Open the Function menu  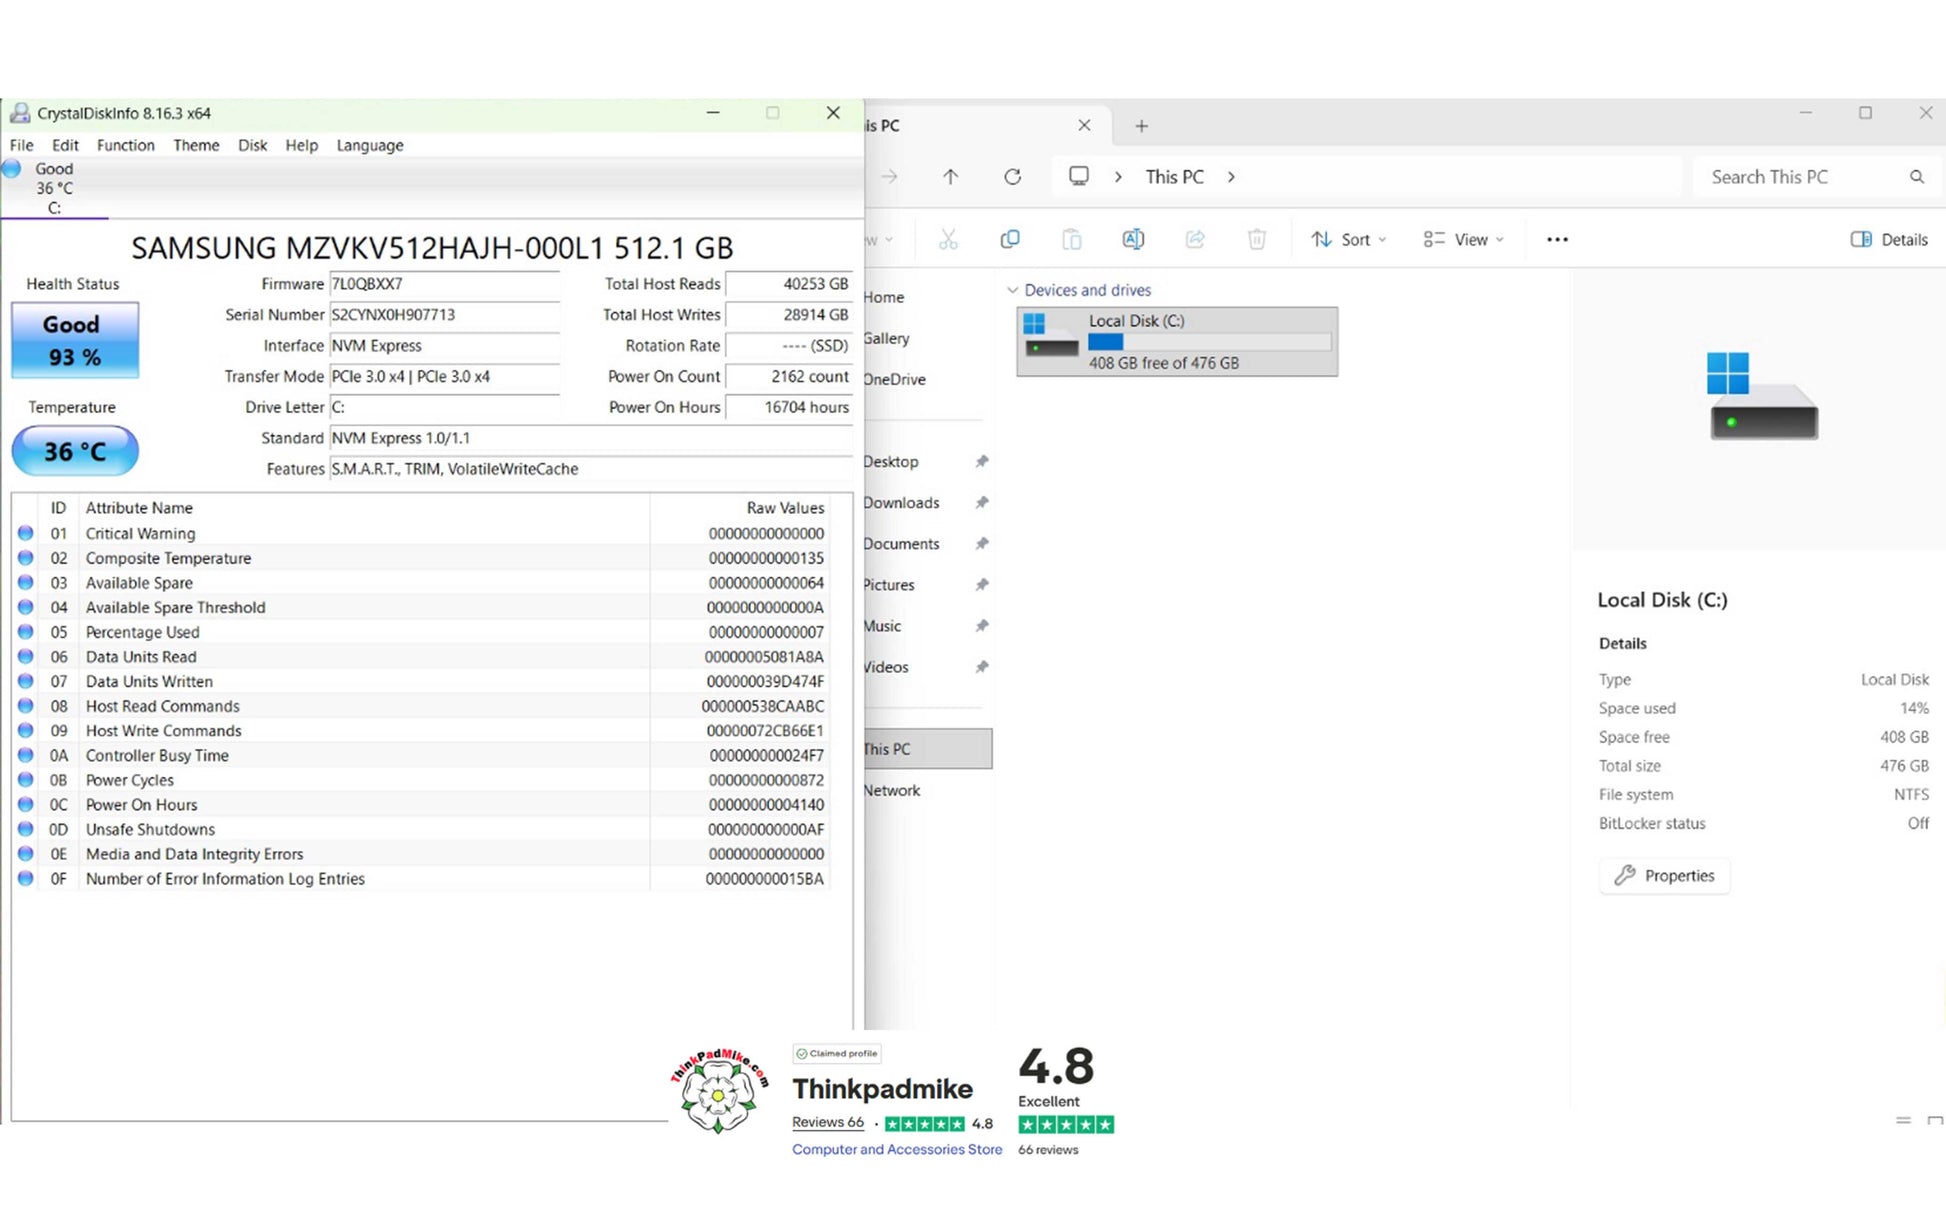(125, 145)
